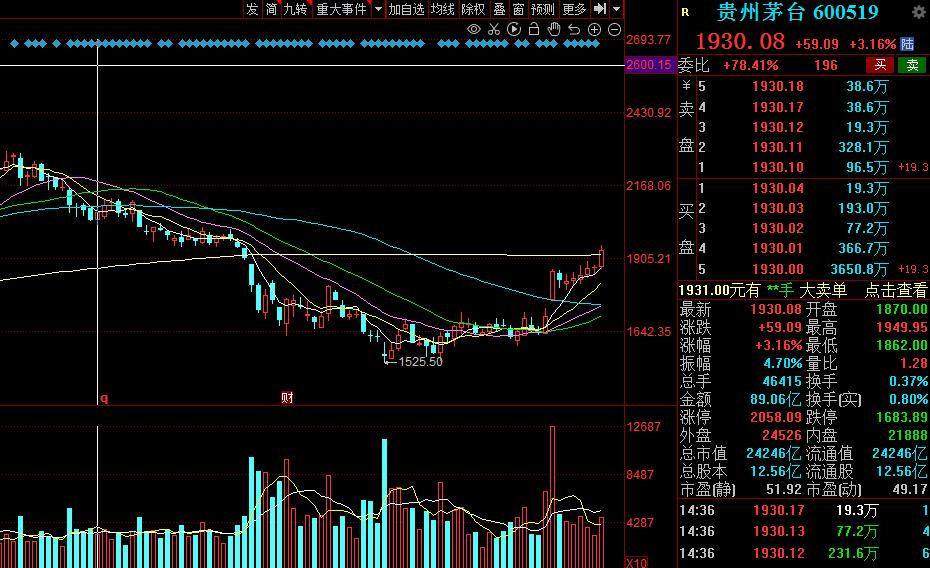Image resolution: width=930 pixels, height=568 pixels.
Task: Click the 涨停 value 2058.09
Action: [x=776, y=417]
